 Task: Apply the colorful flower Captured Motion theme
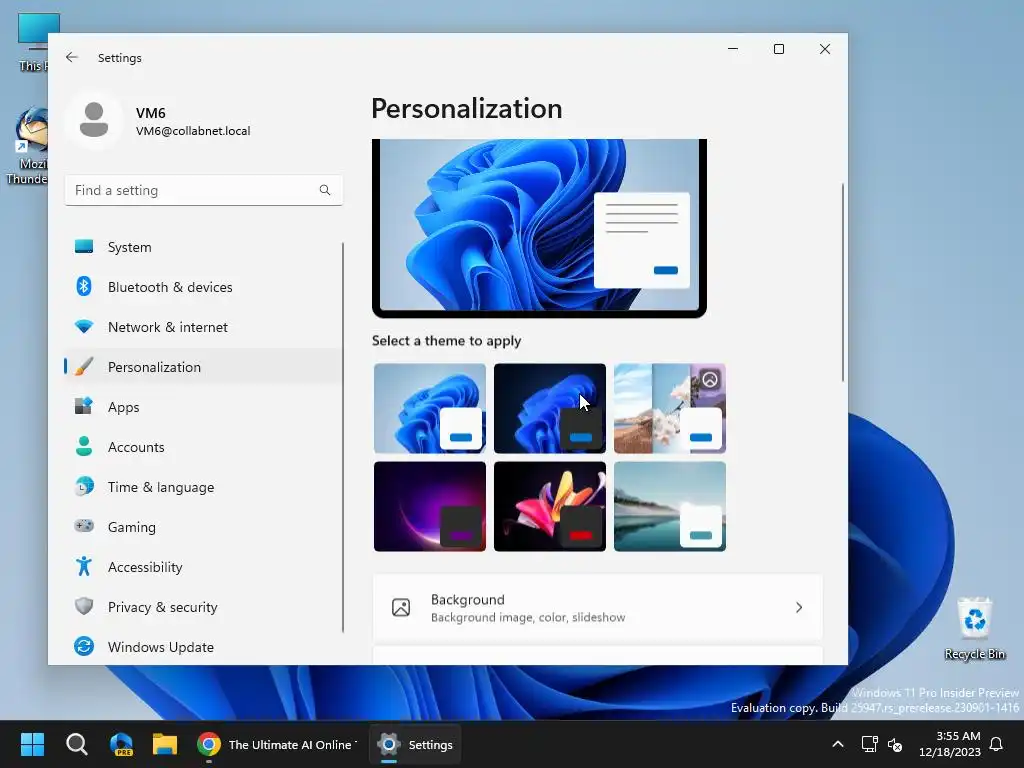pos(550,506)
